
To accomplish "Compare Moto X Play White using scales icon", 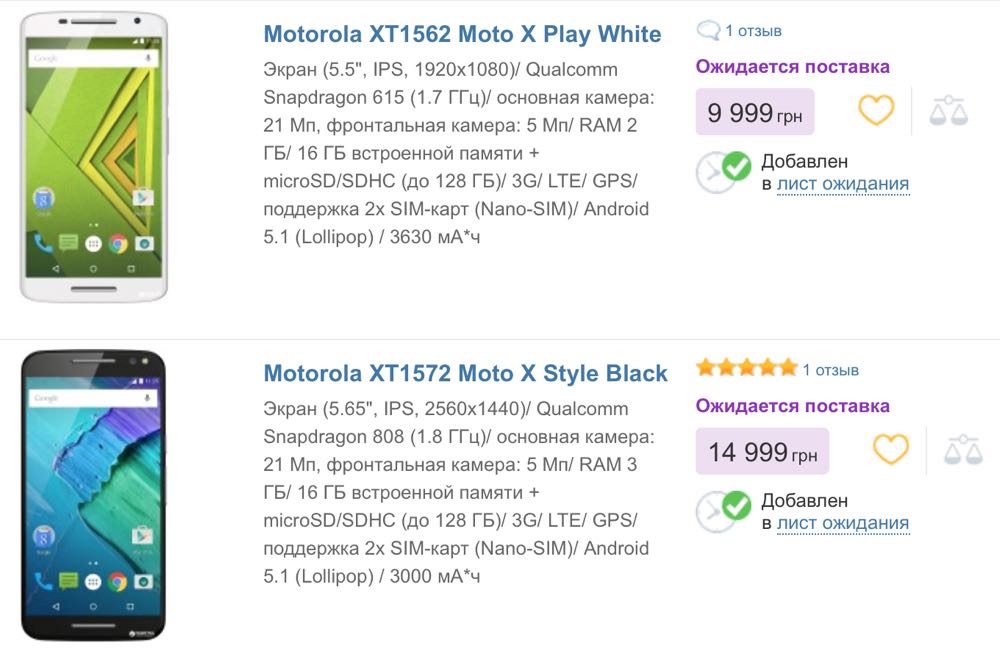I will (x=948, y=110).
